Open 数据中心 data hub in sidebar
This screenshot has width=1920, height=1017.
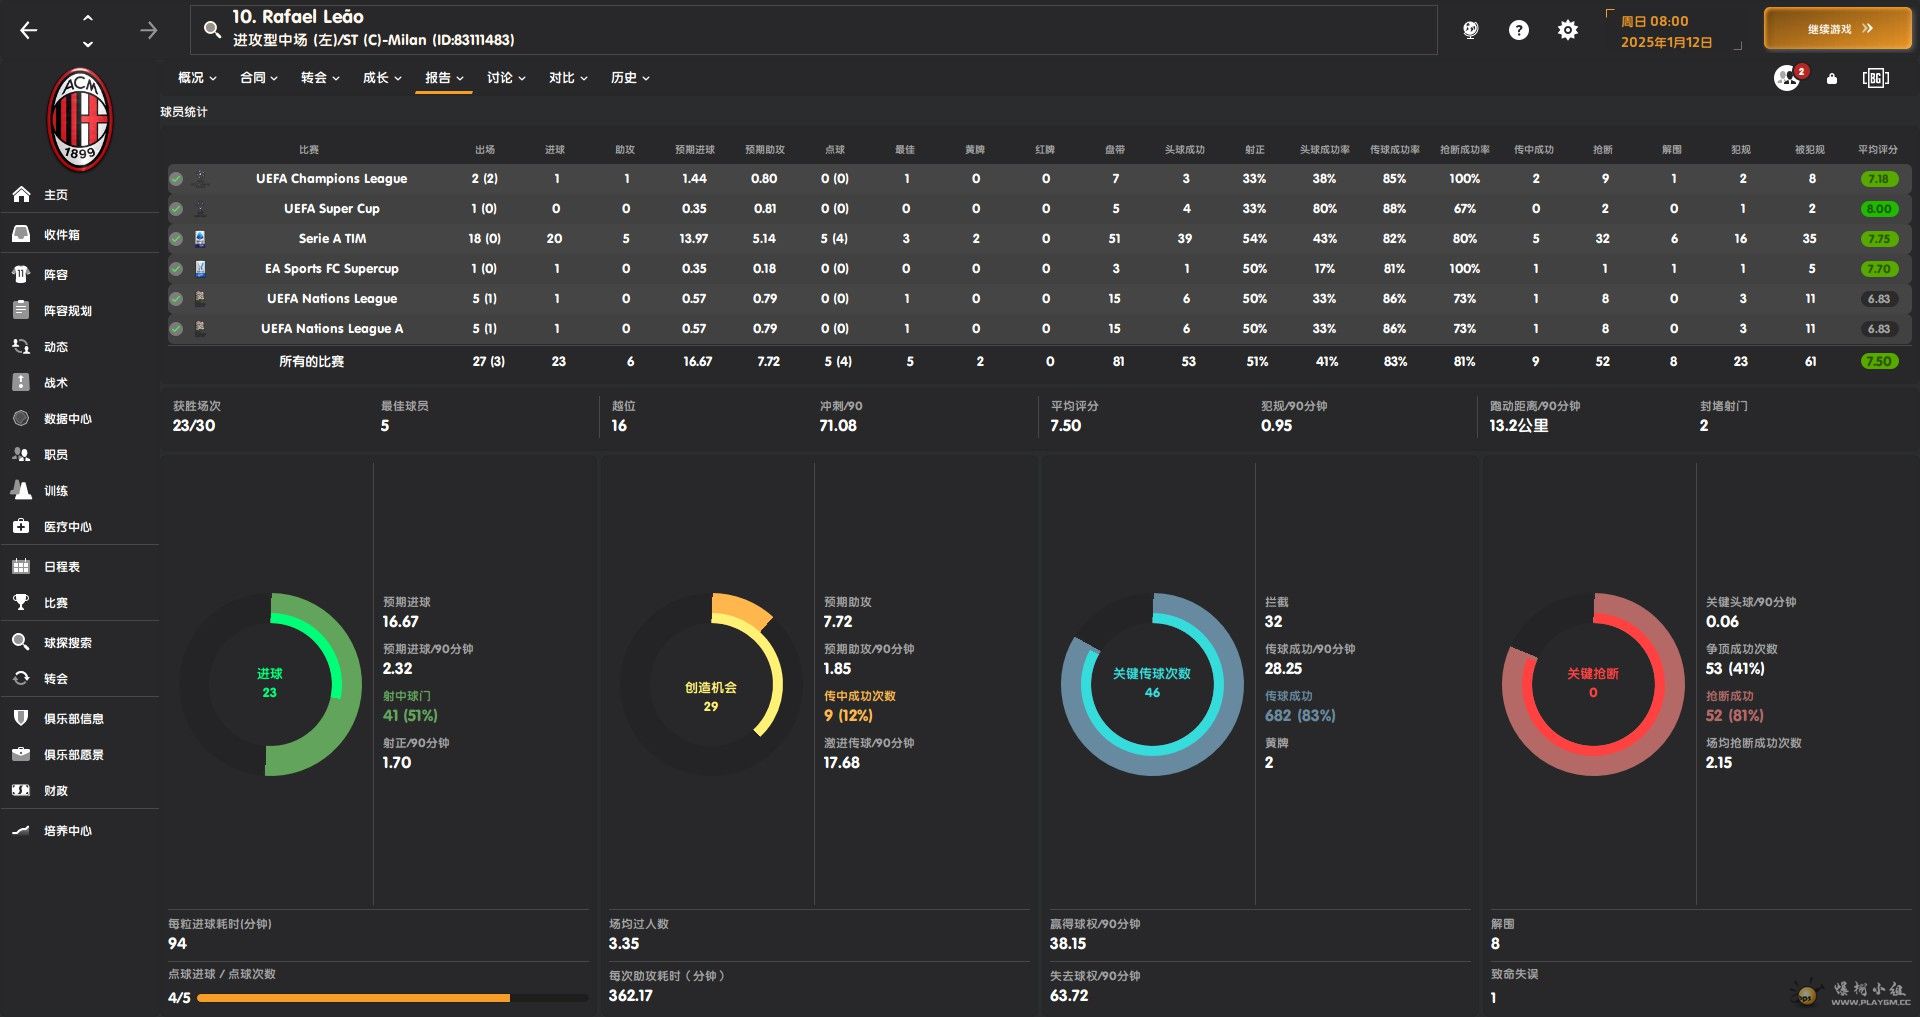[x=80, y=419]
